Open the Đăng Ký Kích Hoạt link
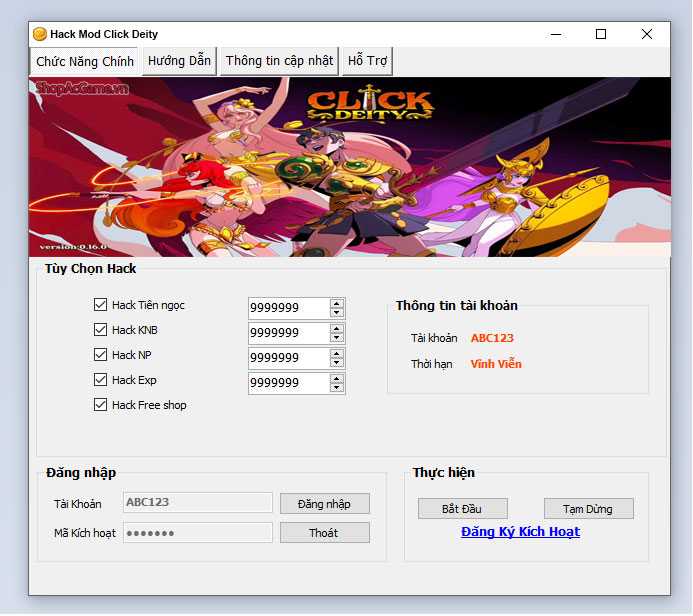This screenshot has height=616, width=693. [520, 532]
